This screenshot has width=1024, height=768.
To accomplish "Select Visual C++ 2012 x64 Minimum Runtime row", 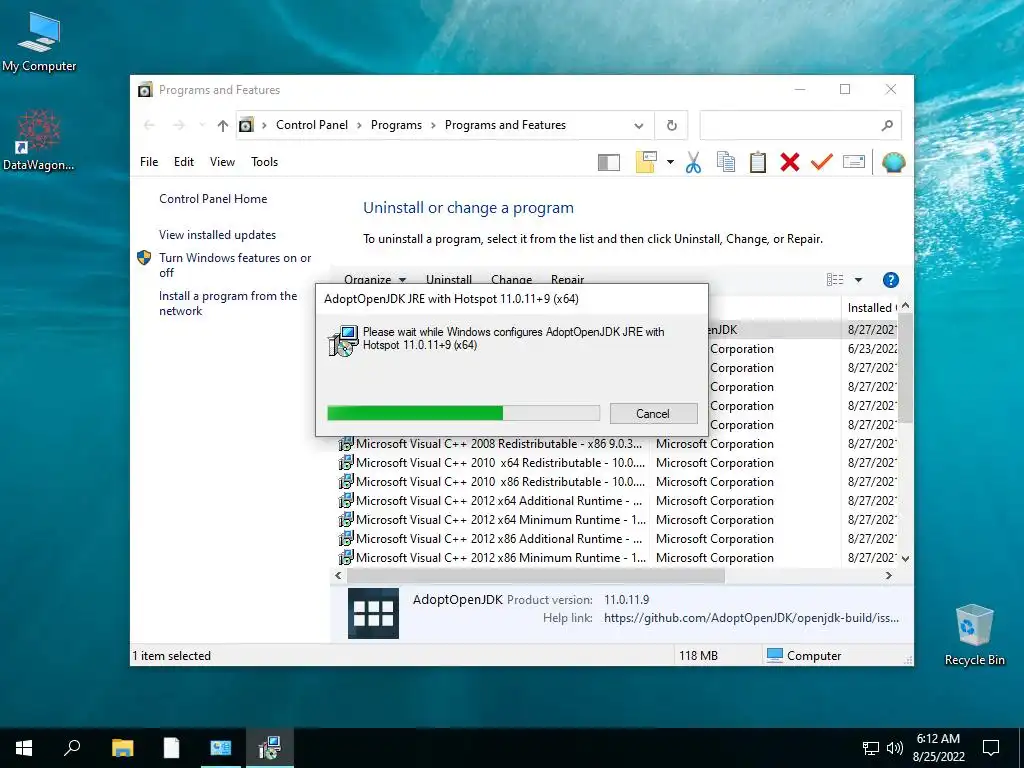I will tap(616, 519).
